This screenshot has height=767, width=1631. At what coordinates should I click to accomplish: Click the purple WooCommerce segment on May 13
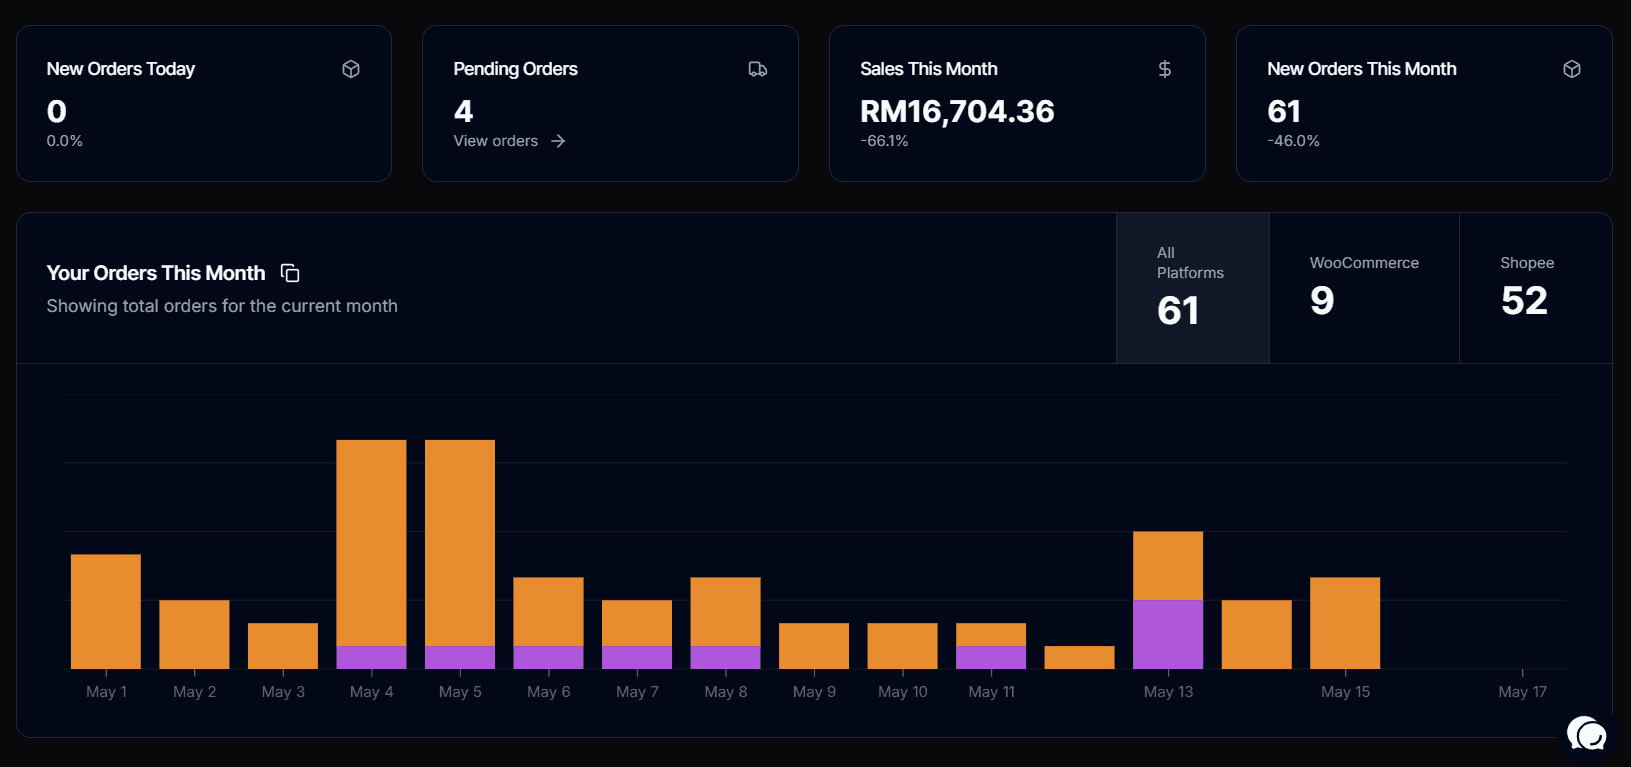(x=1168, y=634)
